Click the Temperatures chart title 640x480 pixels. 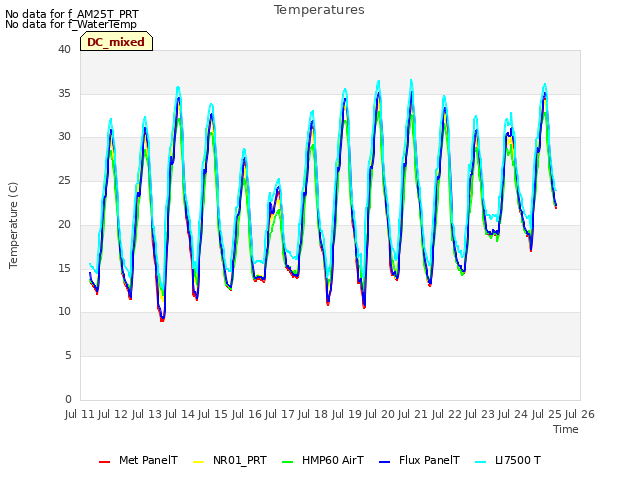click(x=319, y=10)
